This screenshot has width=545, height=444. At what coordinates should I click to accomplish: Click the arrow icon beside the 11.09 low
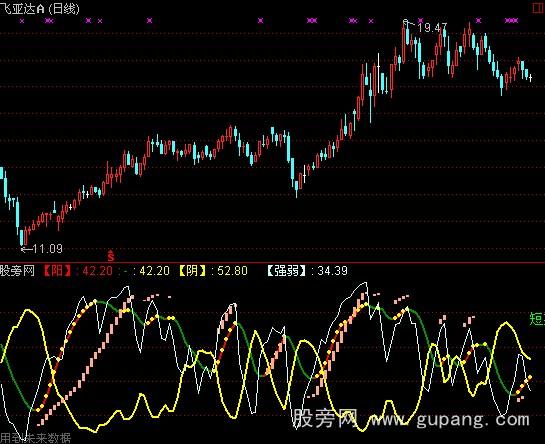point(27,249)
